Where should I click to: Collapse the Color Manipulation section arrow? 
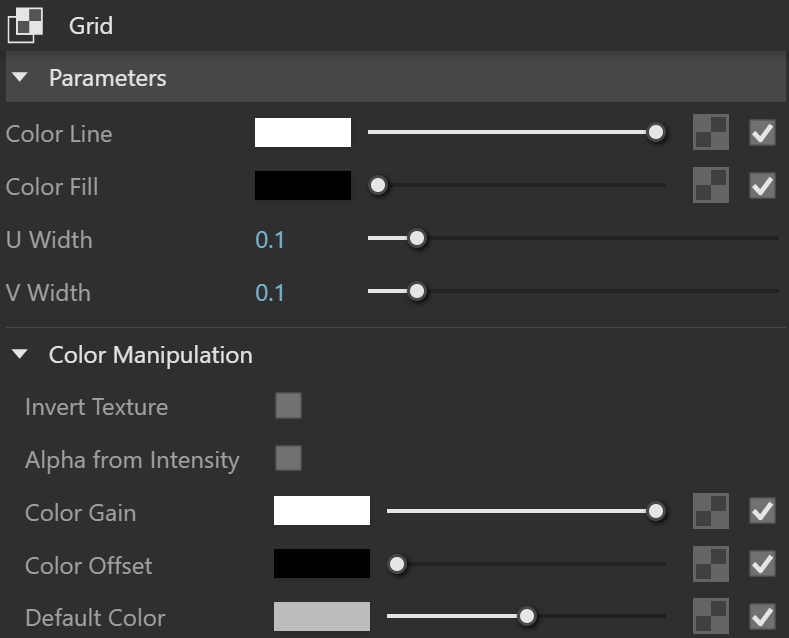tap(20, 354)
